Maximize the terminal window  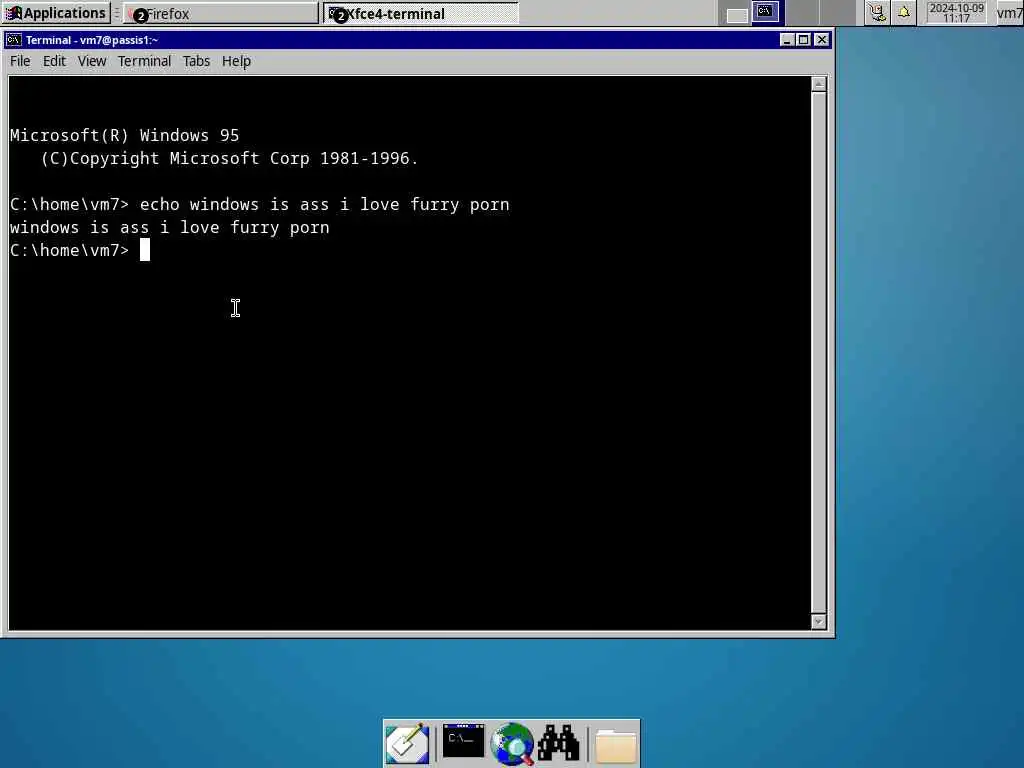[804, 40]
